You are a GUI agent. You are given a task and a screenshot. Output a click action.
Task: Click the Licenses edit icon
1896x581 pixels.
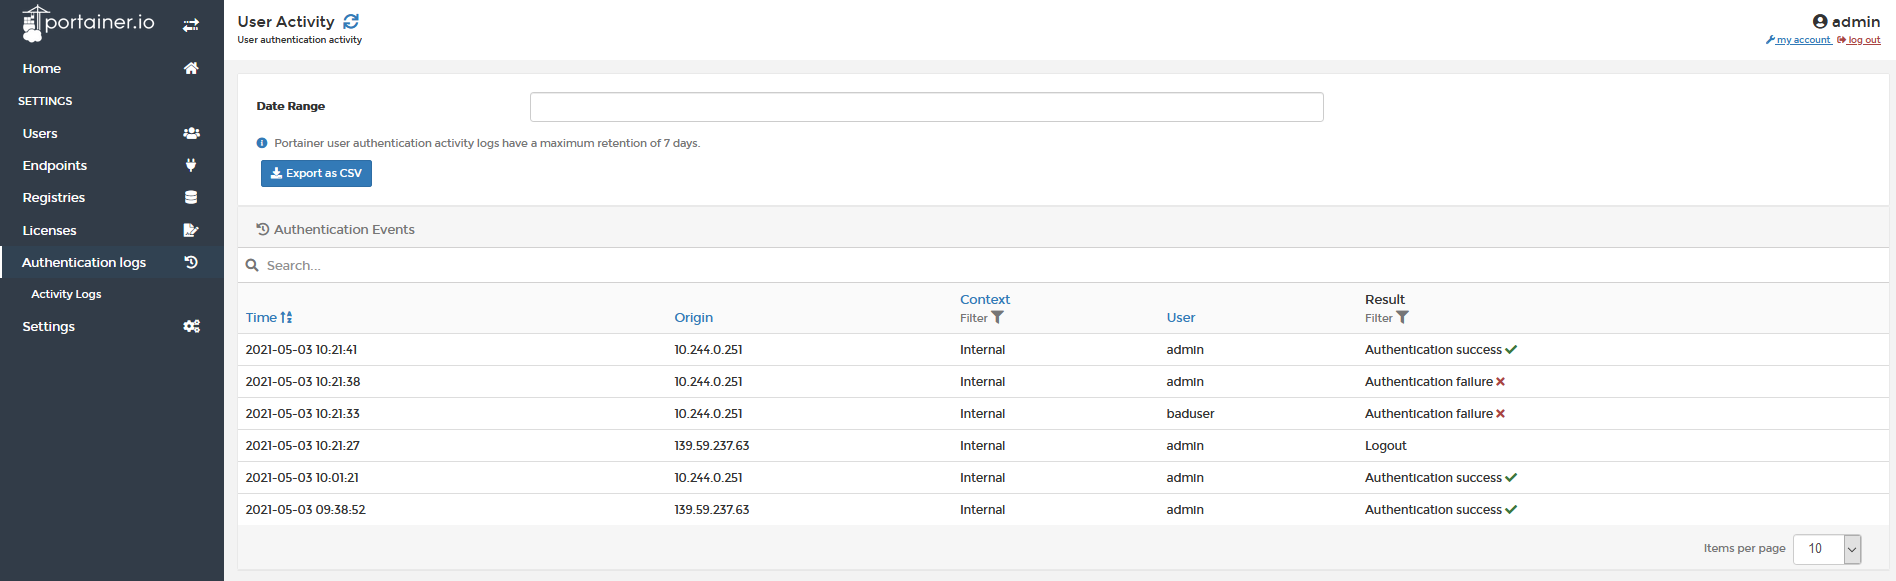(191, 230)
